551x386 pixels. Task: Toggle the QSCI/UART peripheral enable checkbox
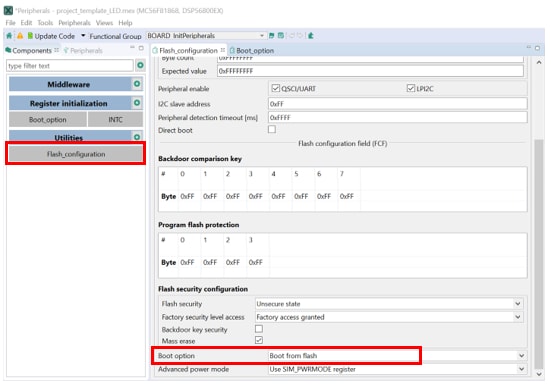[276, 88]
